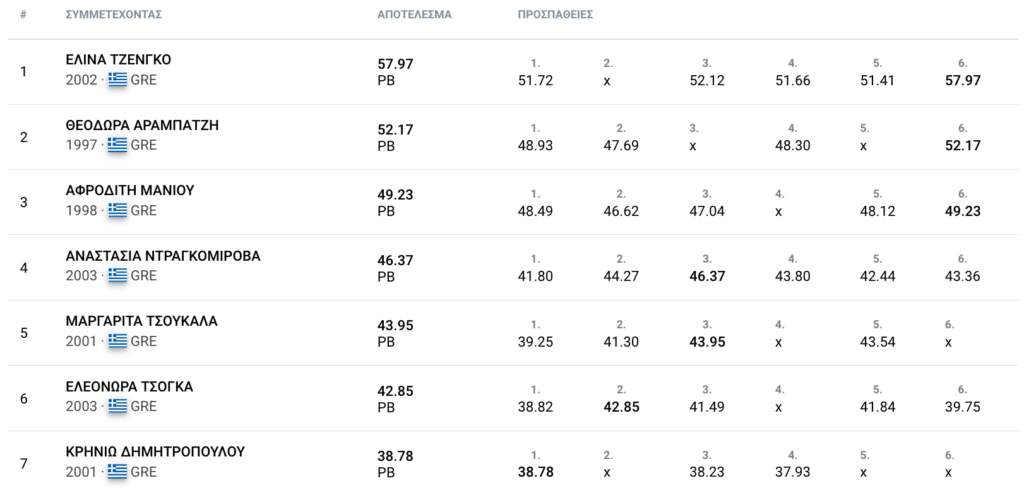Image resolution: width=1024 pixels, height=495 pixels.
Task: Click the ΣΥΜΜΕΤΕΧΟΝΤΑΣ column header
Action: [x=114, y=14]
